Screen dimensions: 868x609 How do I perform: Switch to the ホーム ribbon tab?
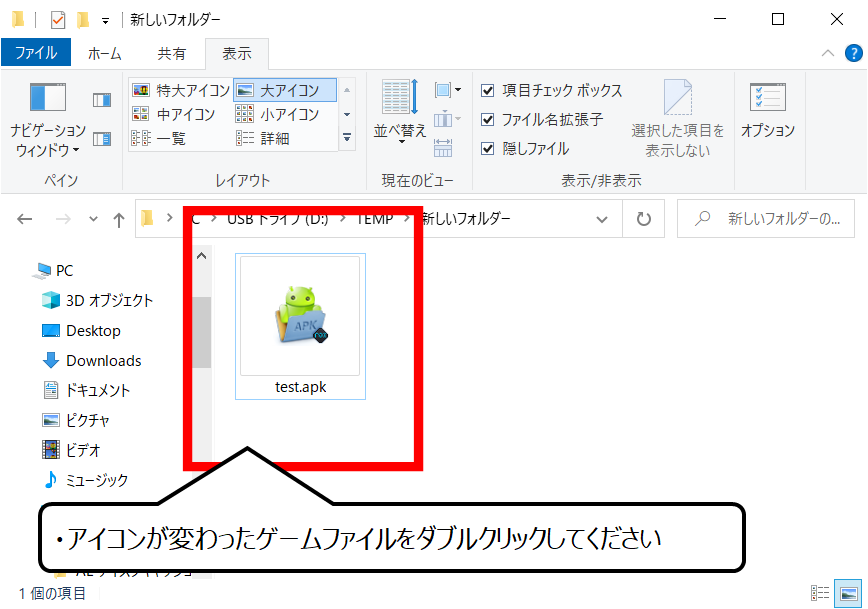click(105, 53)
